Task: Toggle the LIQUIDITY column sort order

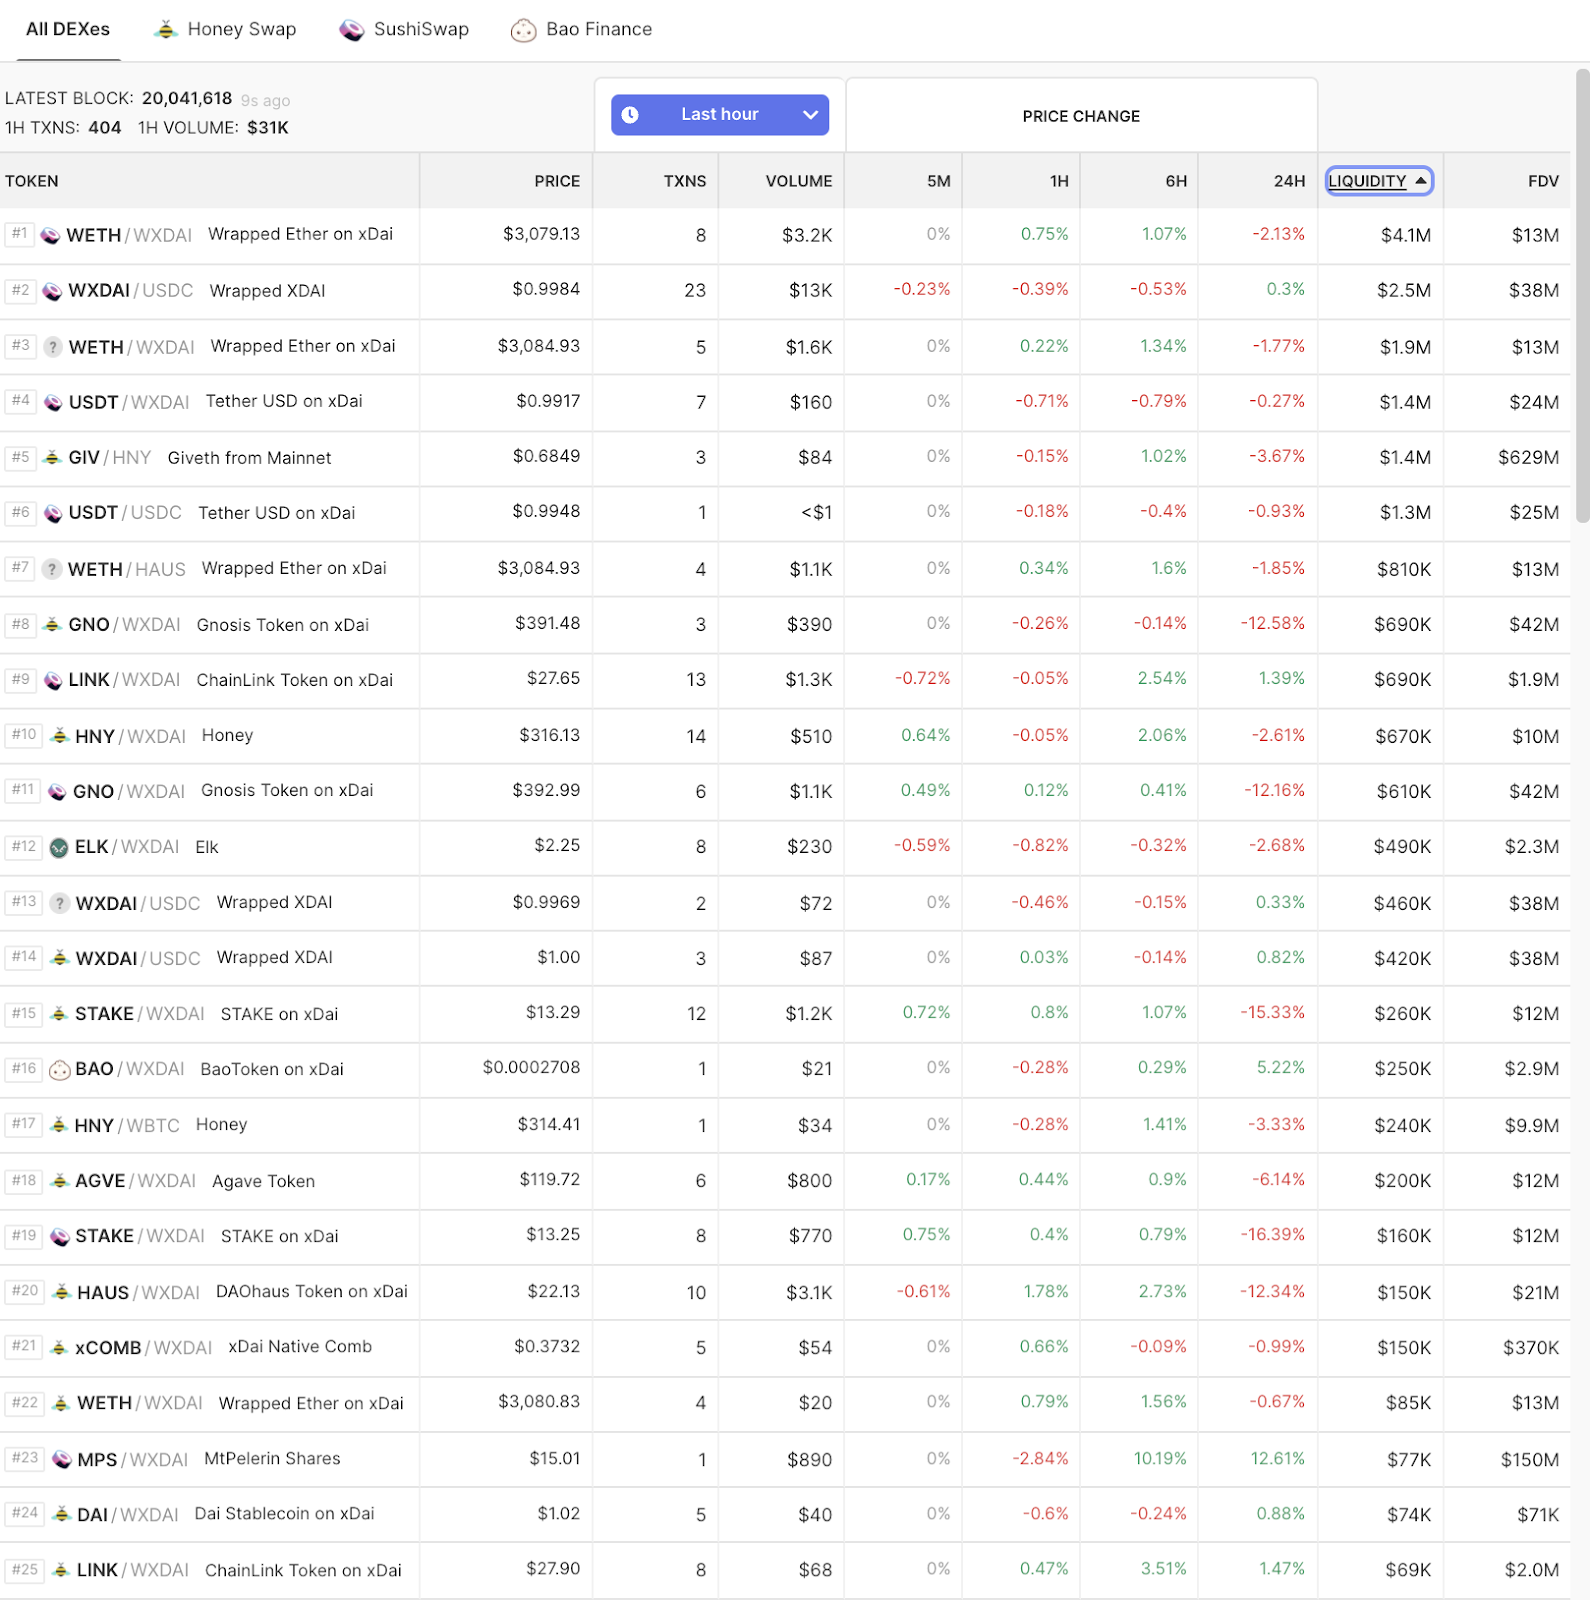Action: pos(1379,181)
